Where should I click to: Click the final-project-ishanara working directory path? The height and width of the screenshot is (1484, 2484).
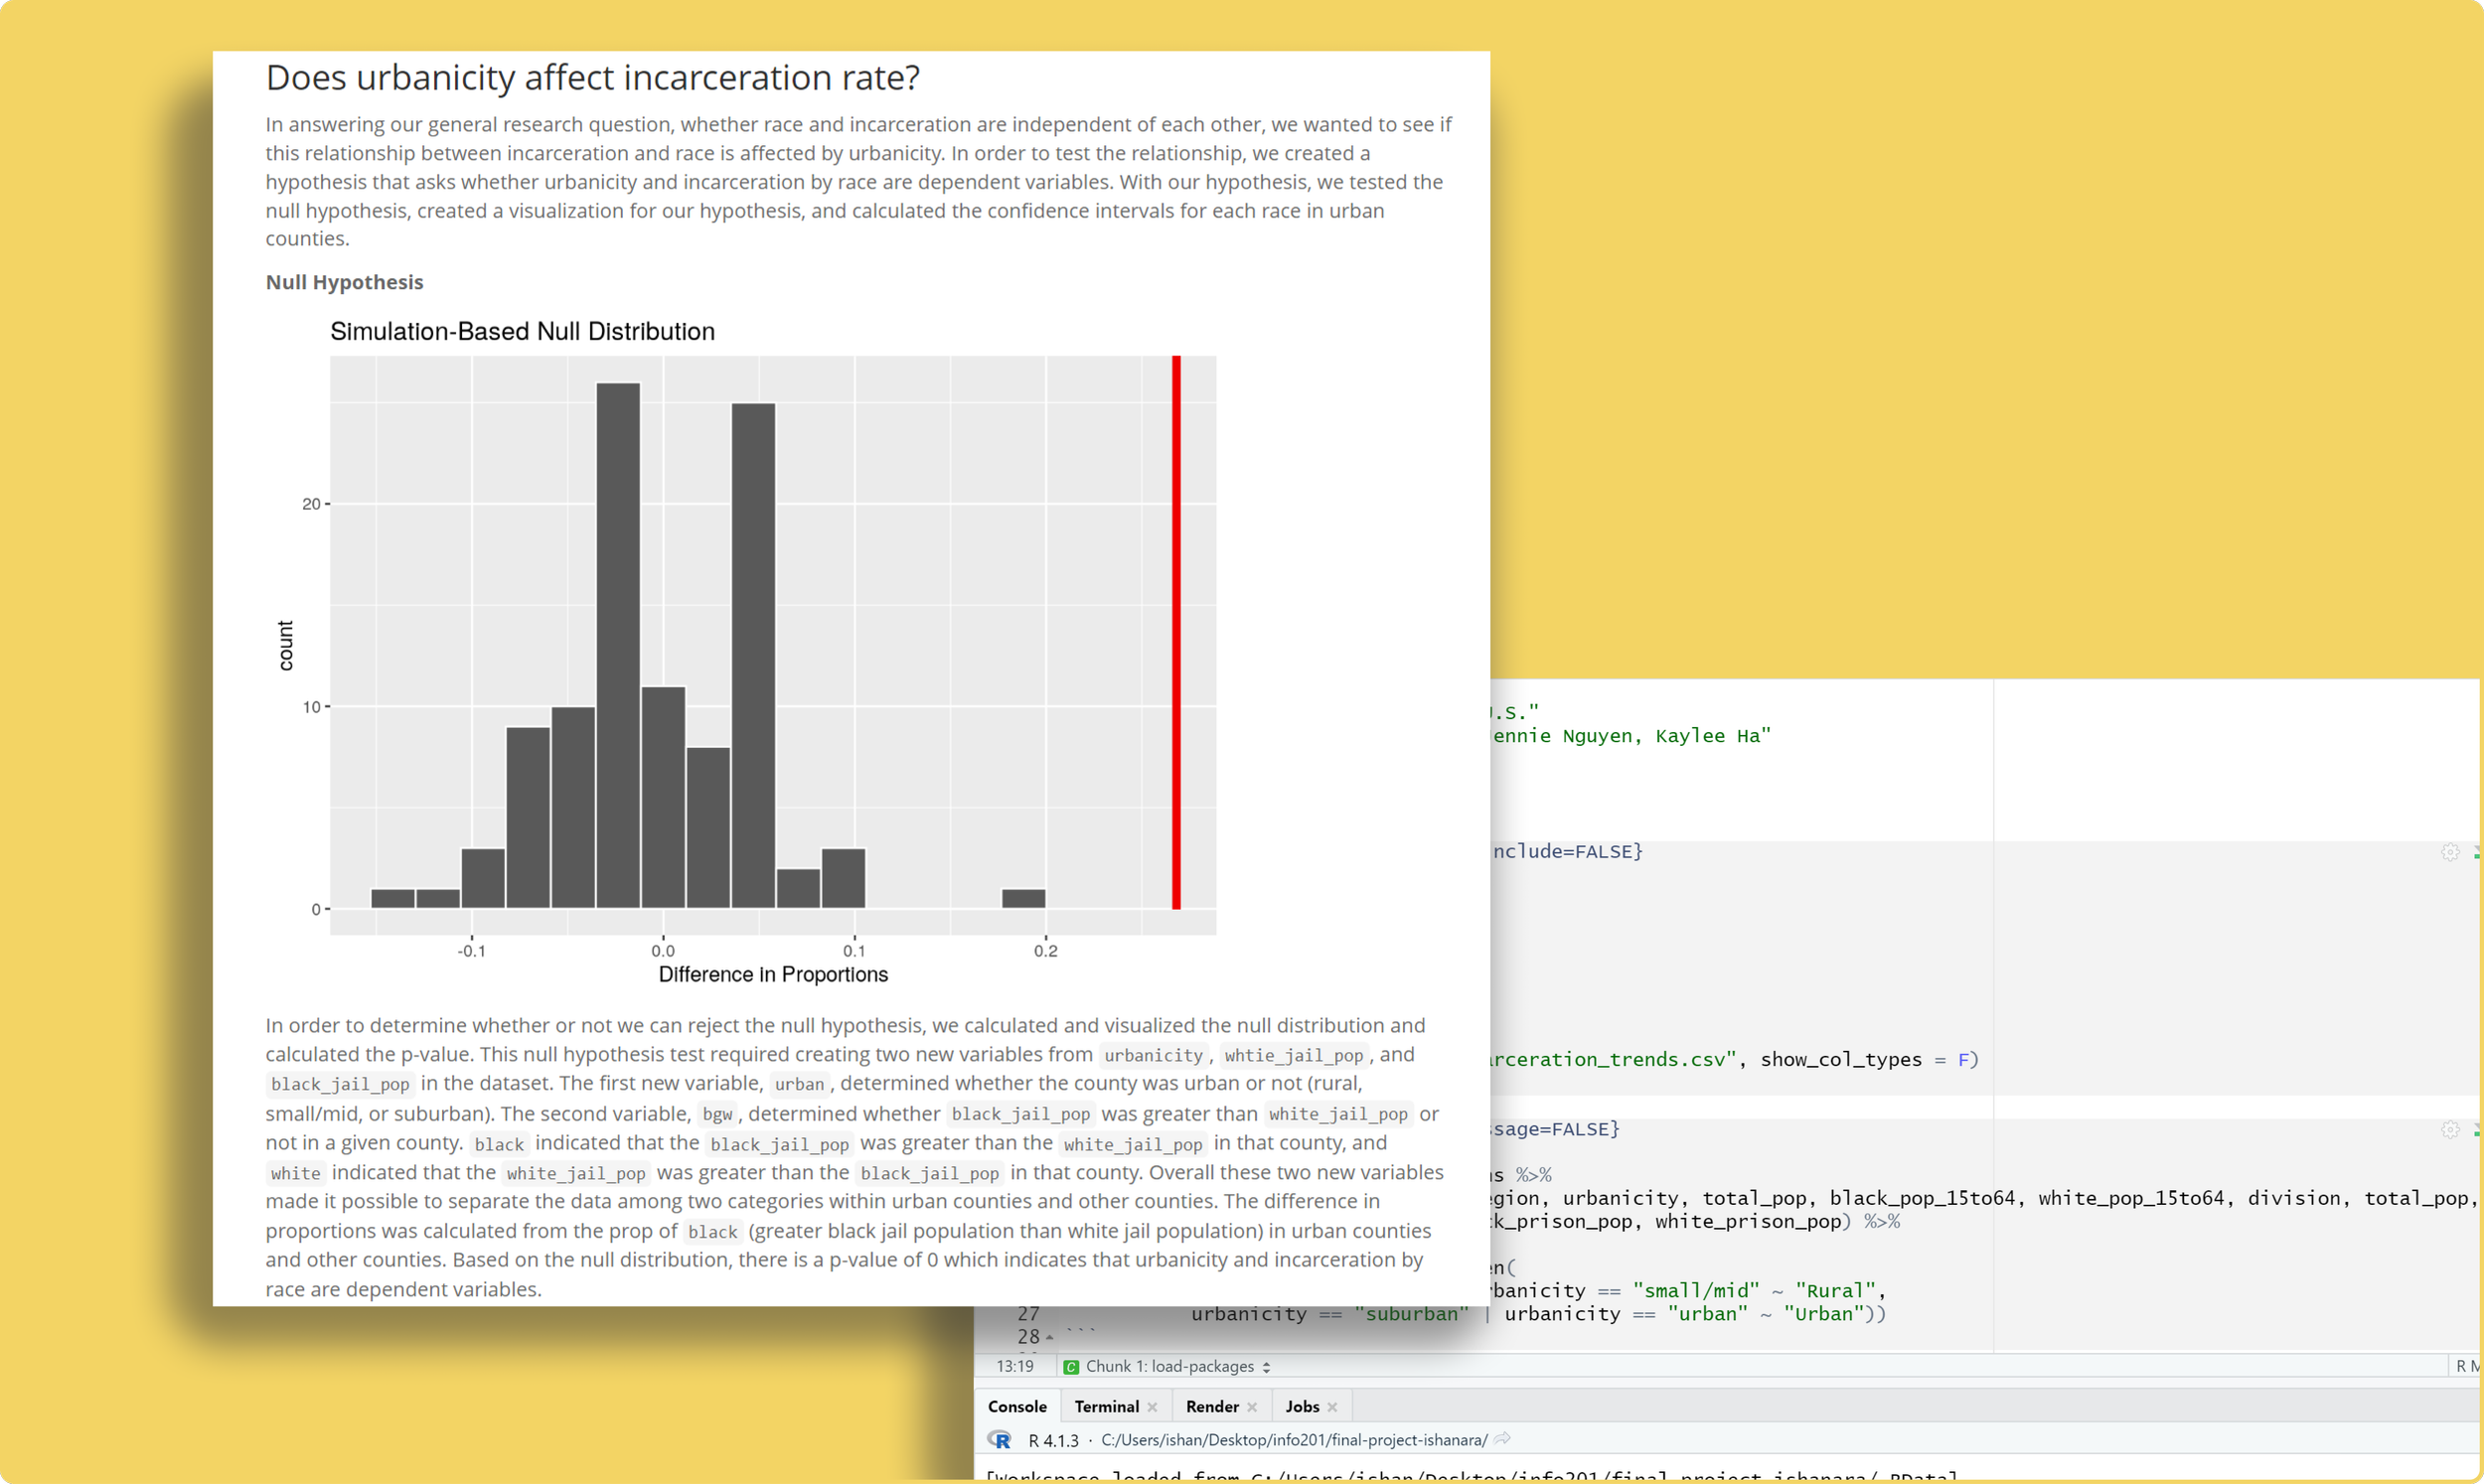pyautogui.click(x=1293, y=1440)
